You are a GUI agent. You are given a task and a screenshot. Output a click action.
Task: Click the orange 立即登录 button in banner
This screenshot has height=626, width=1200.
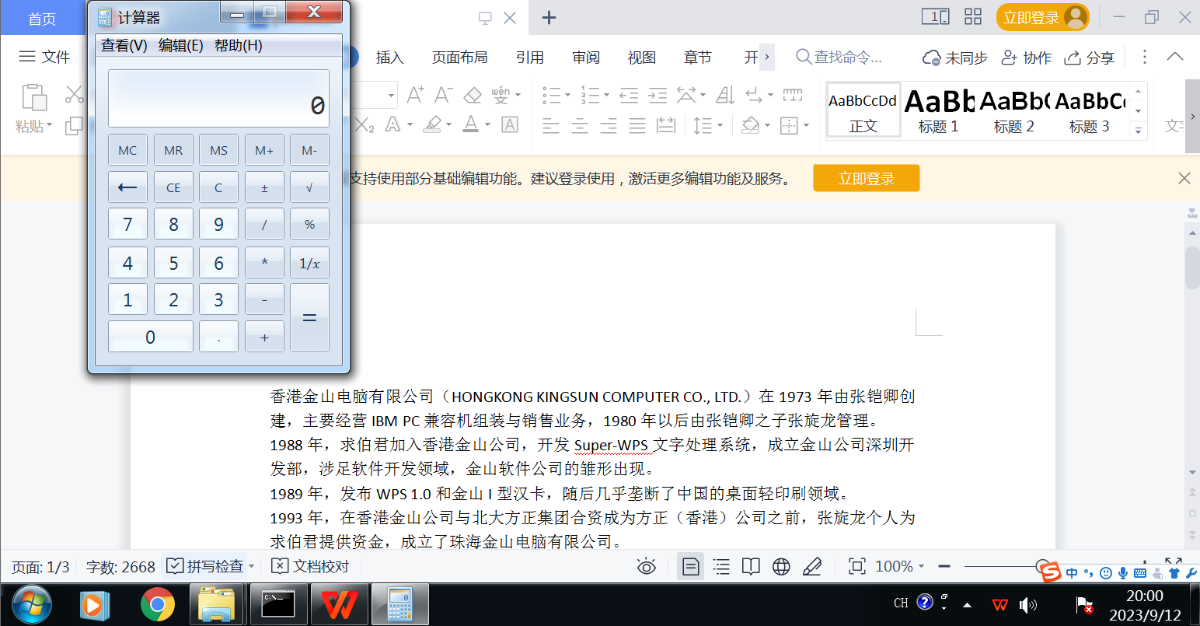[866, 178]
